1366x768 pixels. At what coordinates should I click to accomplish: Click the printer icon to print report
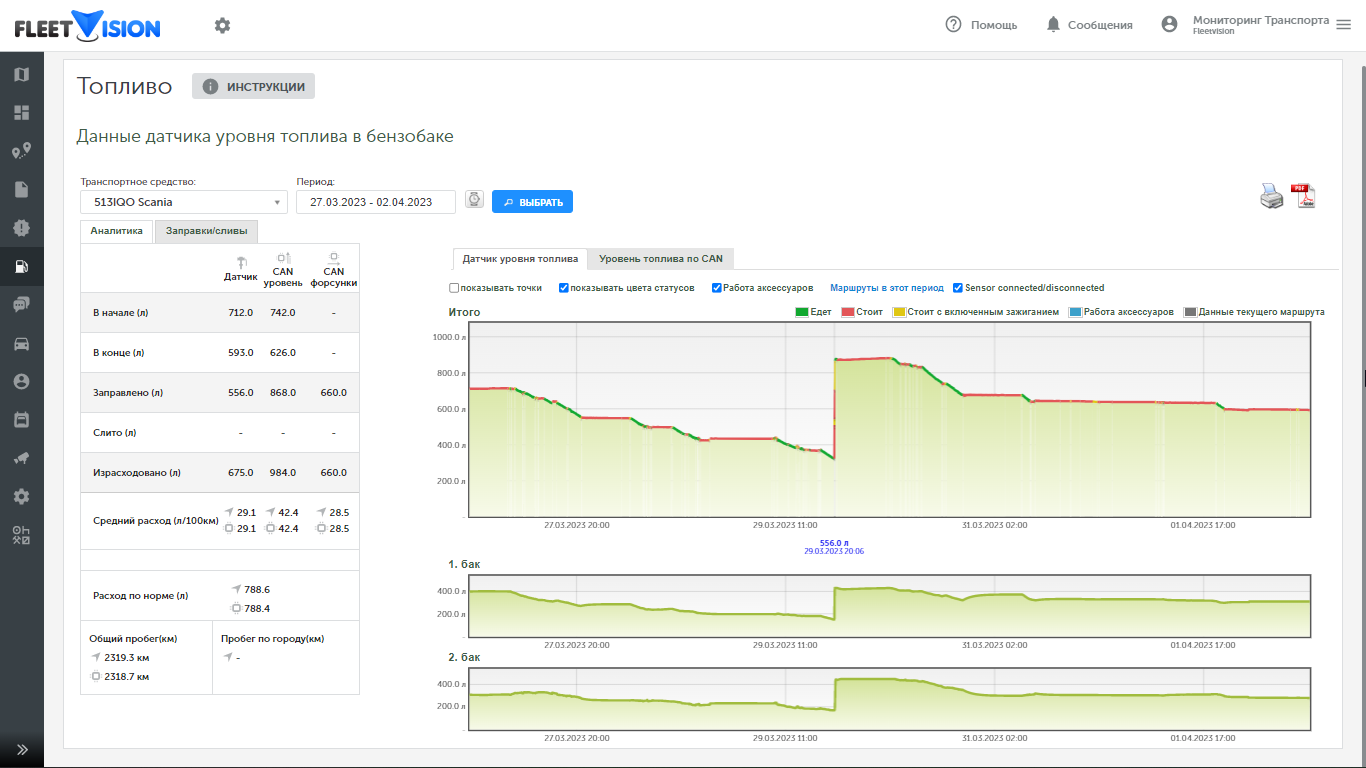click(1271, 196)
